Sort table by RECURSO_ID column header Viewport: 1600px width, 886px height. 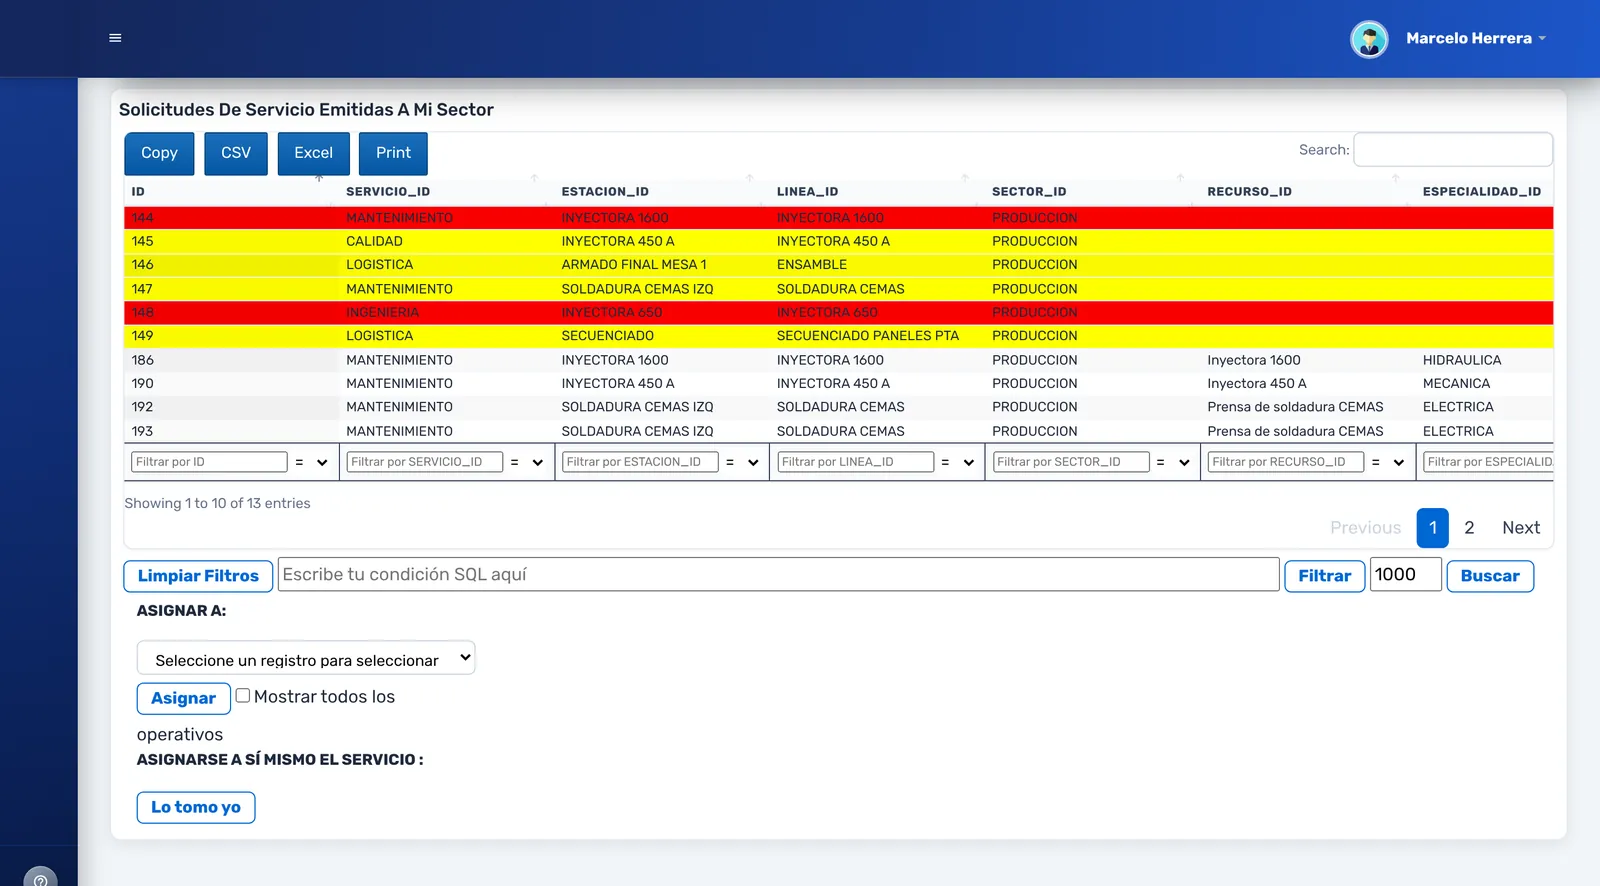(1249, 191)
